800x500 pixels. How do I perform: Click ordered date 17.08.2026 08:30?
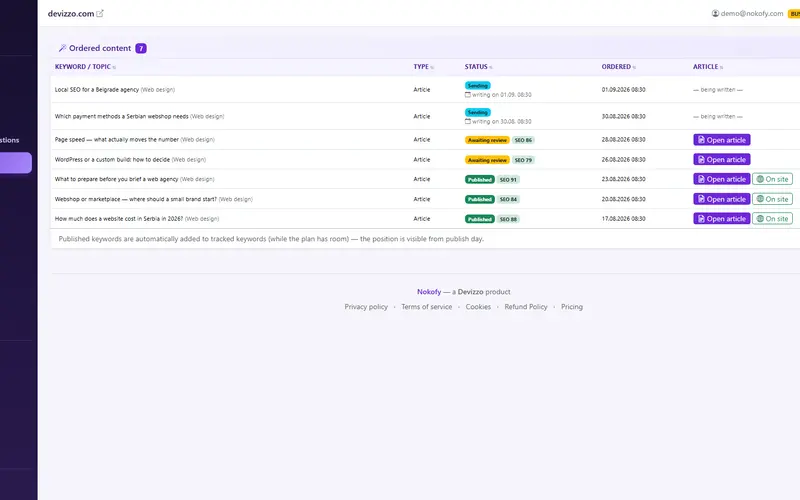pos(623,219)
